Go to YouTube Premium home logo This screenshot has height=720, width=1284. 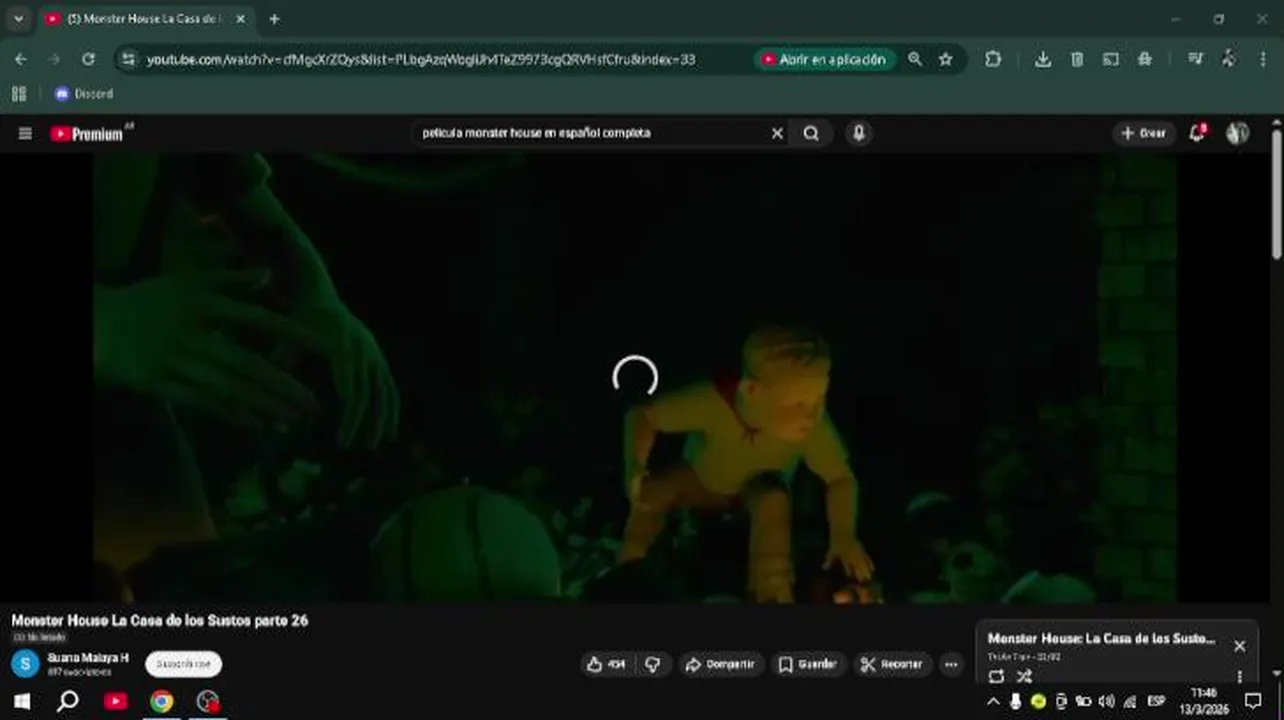point(90,133)
